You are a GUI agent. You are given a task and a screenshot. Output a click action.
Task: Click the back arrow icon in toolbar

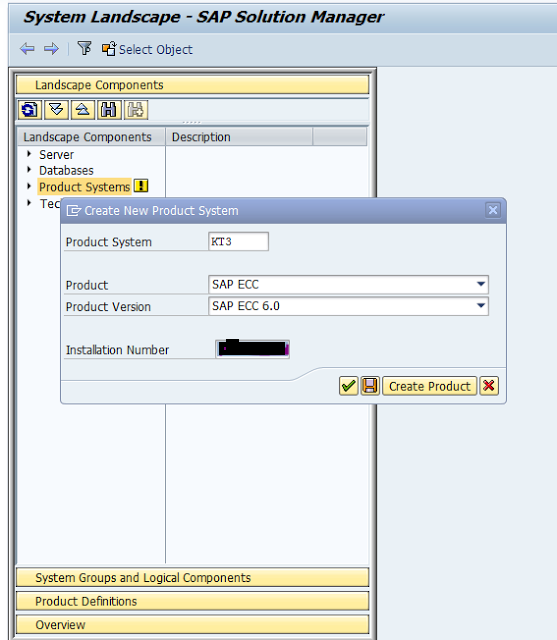[x=27, y=49]
